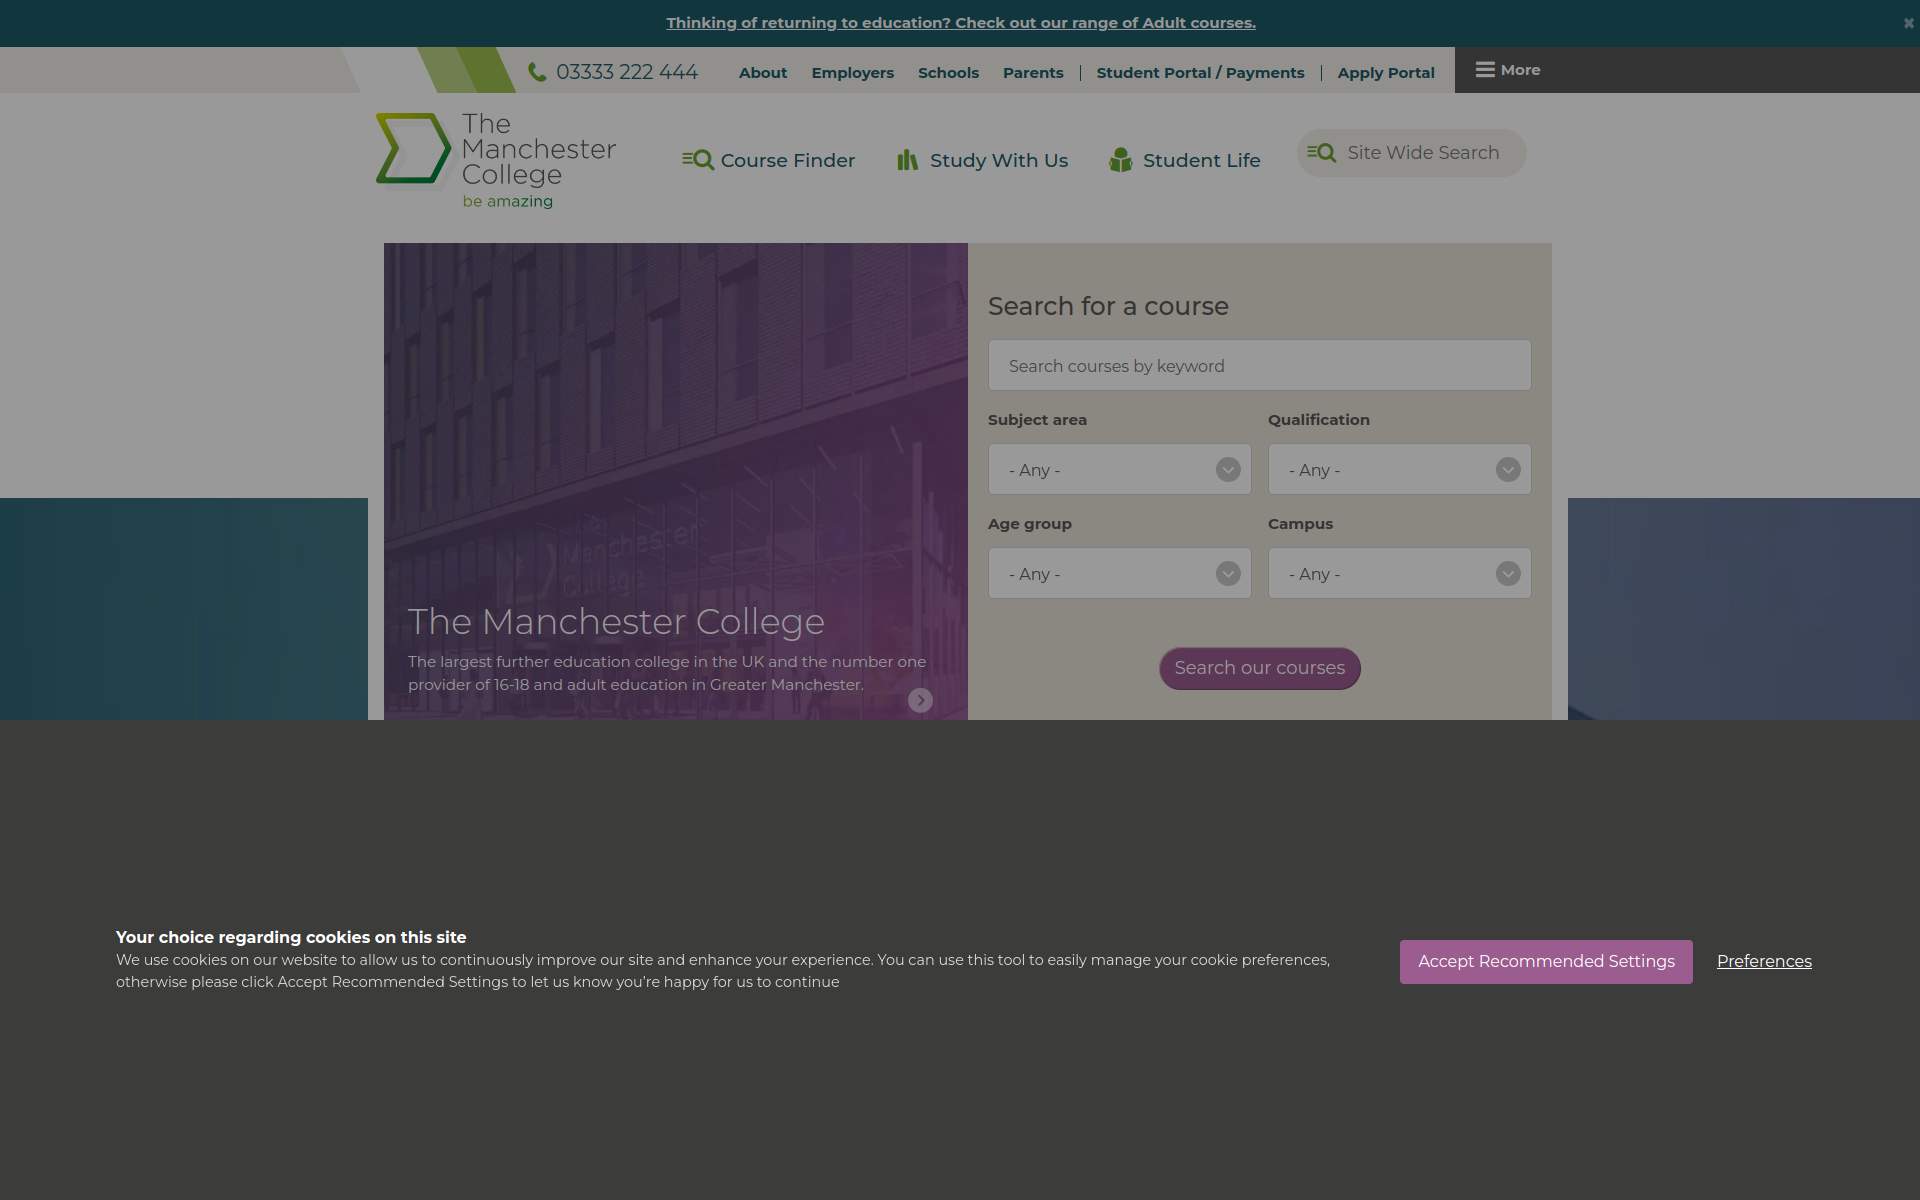Click the Study With Us books icon
Image resolution: width=1920 pixels, height=1200 pixels.
tap(907, 160)
